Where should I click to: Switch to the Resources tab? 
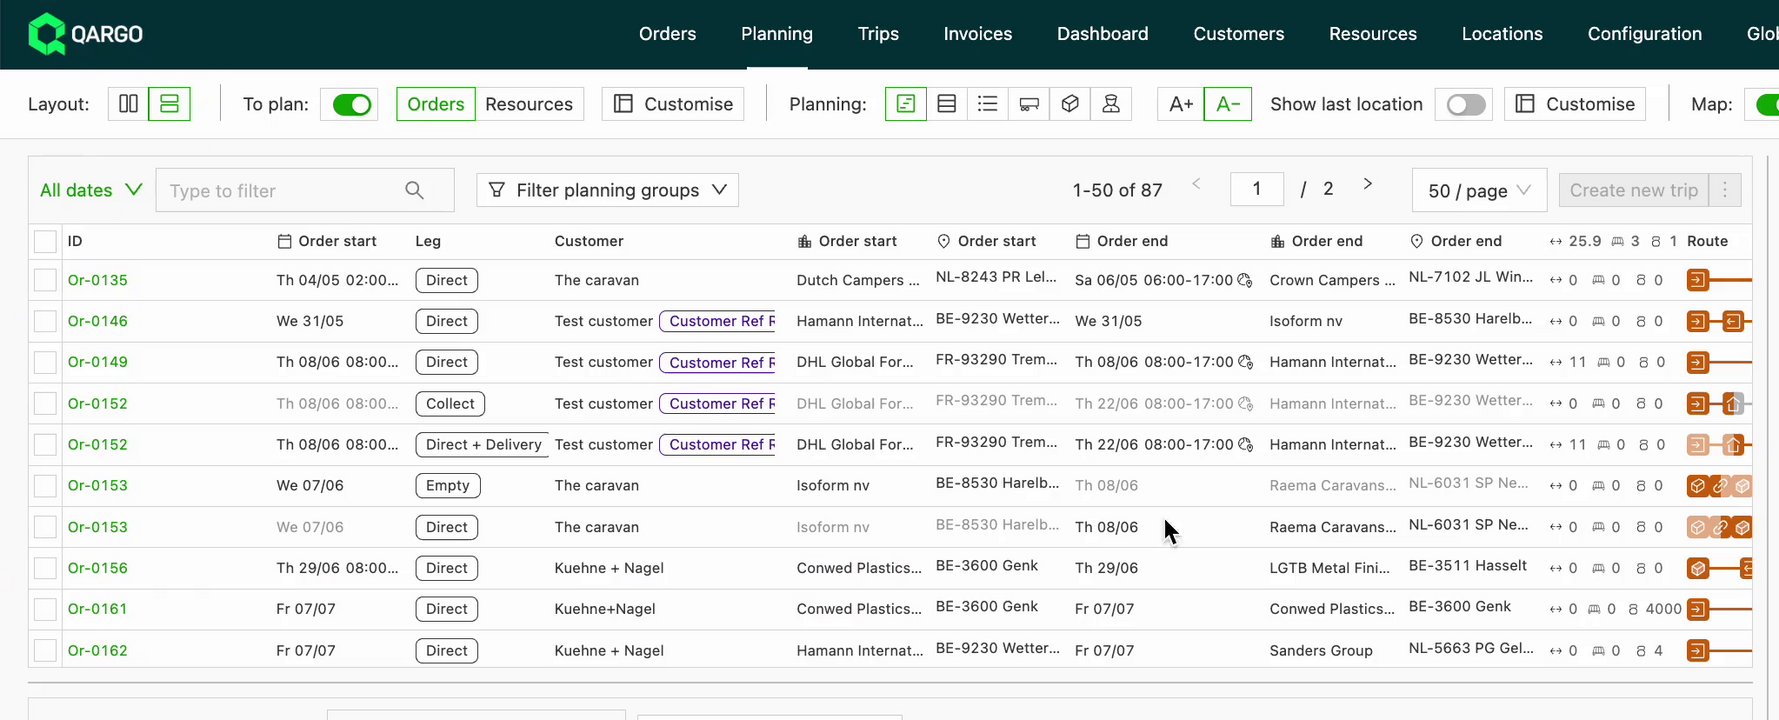[x=529, y=104]
